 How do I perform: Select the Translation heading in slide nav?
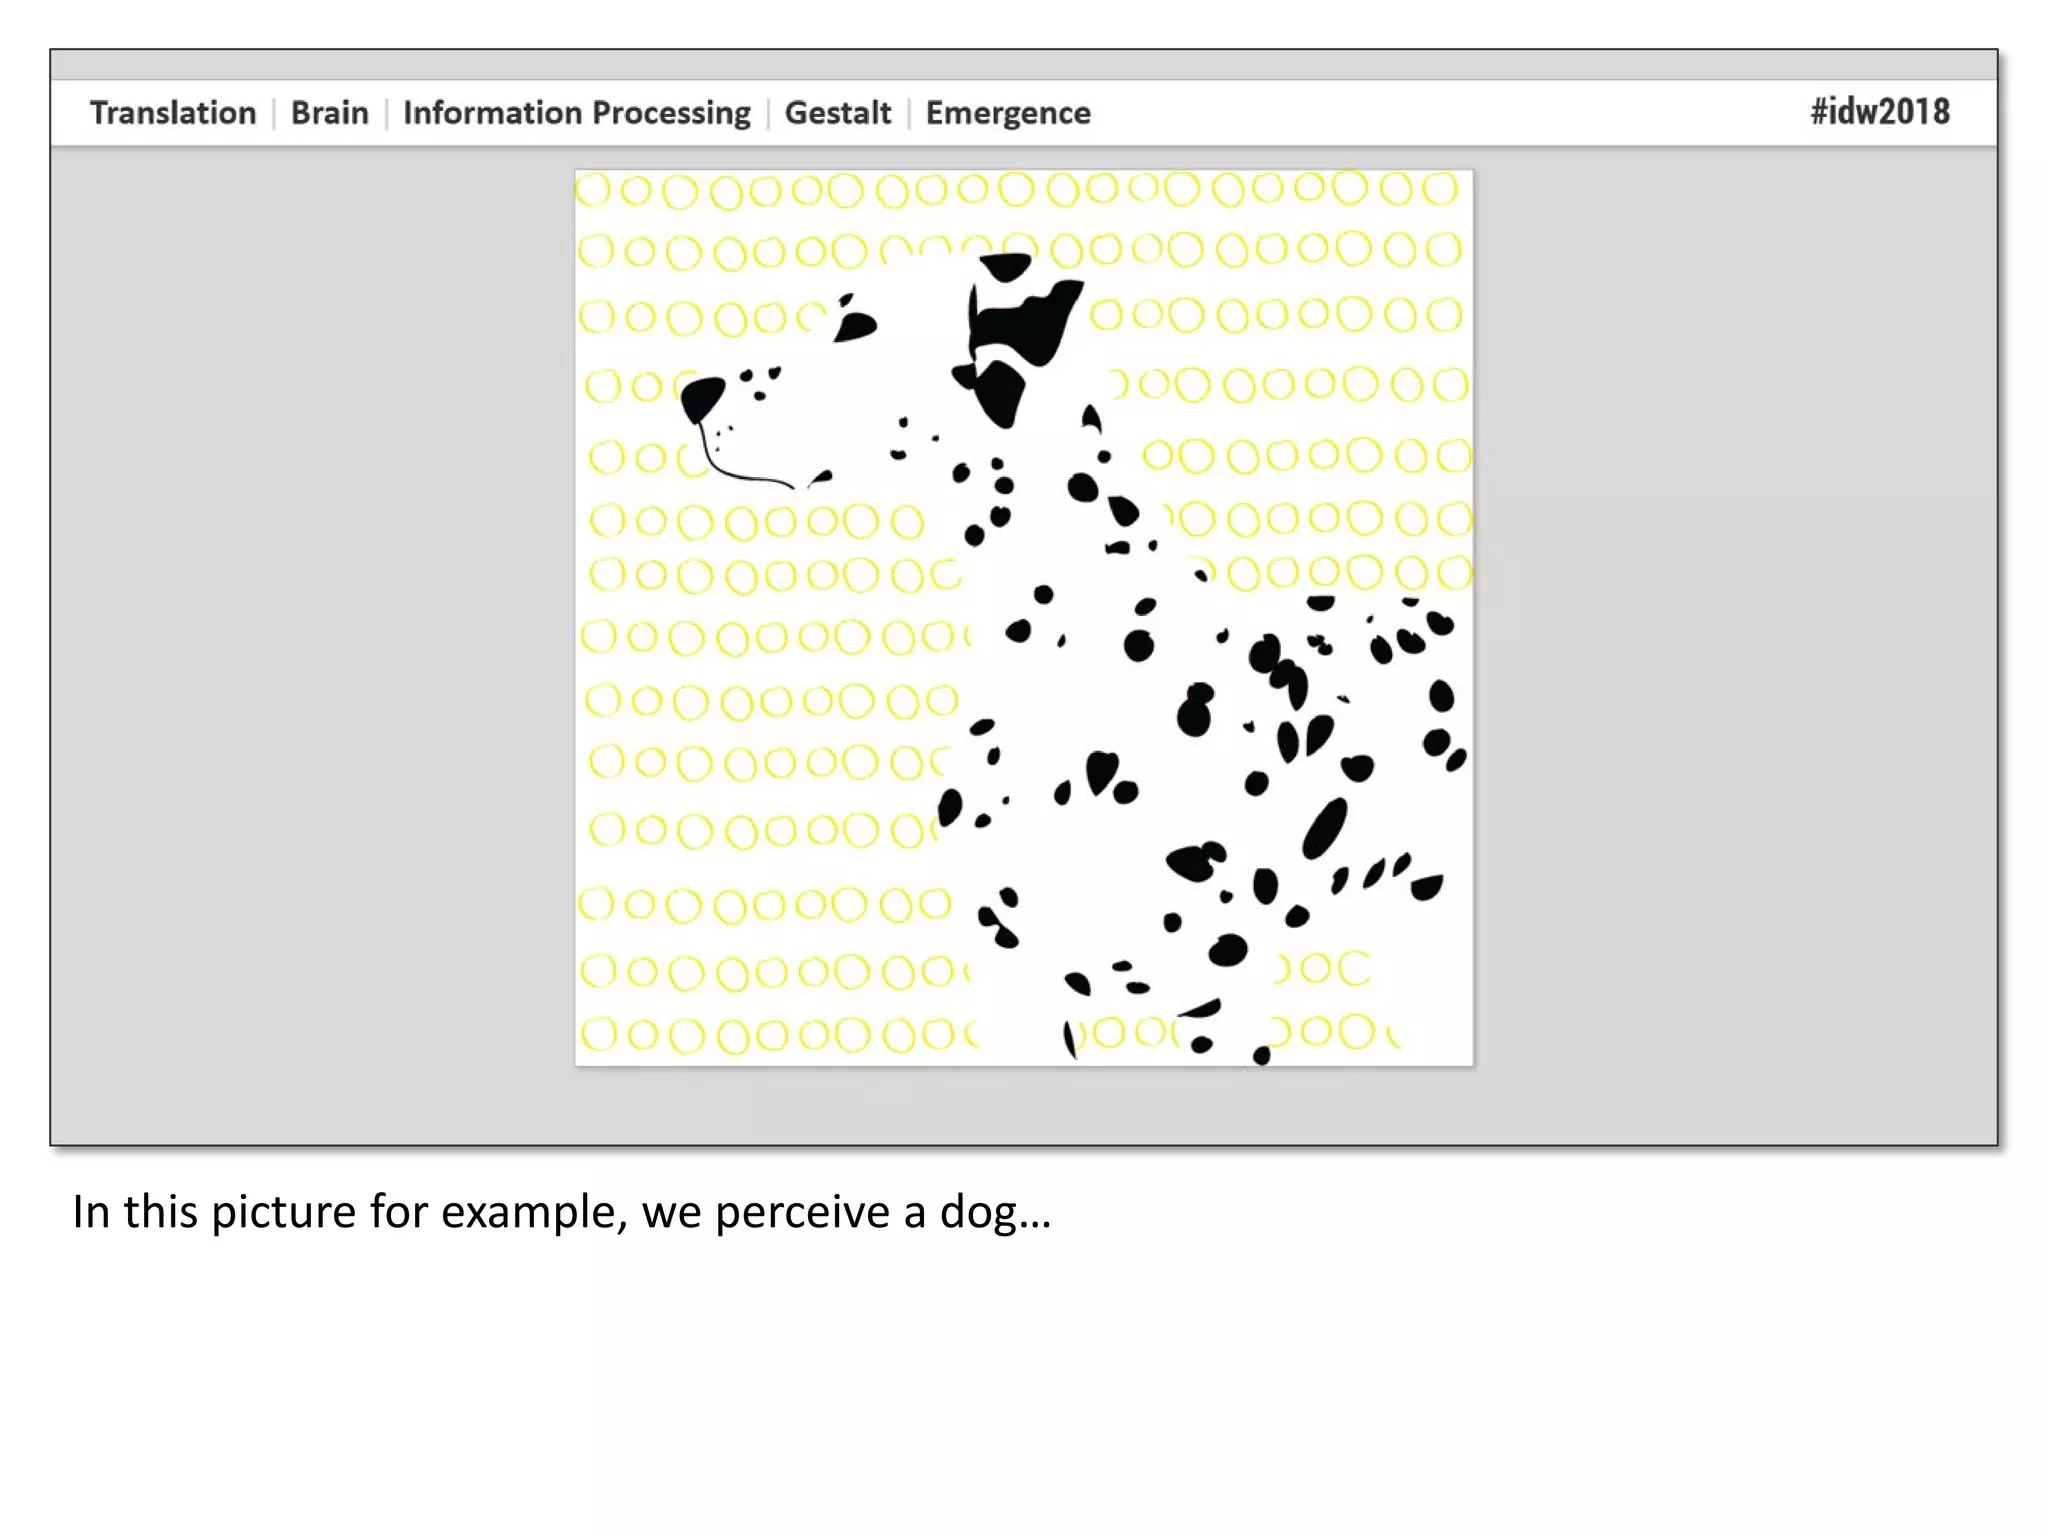click(x=173, y=113)
